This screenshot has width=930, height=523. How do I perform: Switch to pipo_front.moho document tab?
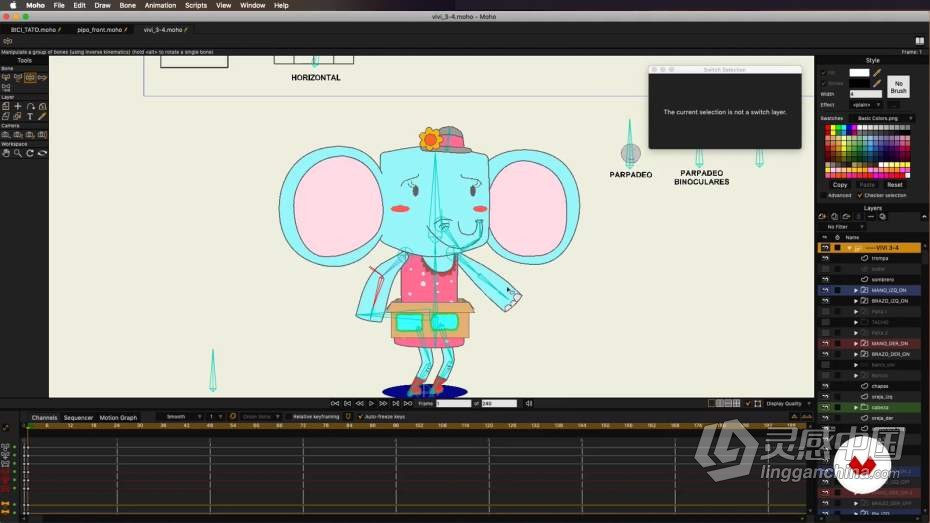101,30
